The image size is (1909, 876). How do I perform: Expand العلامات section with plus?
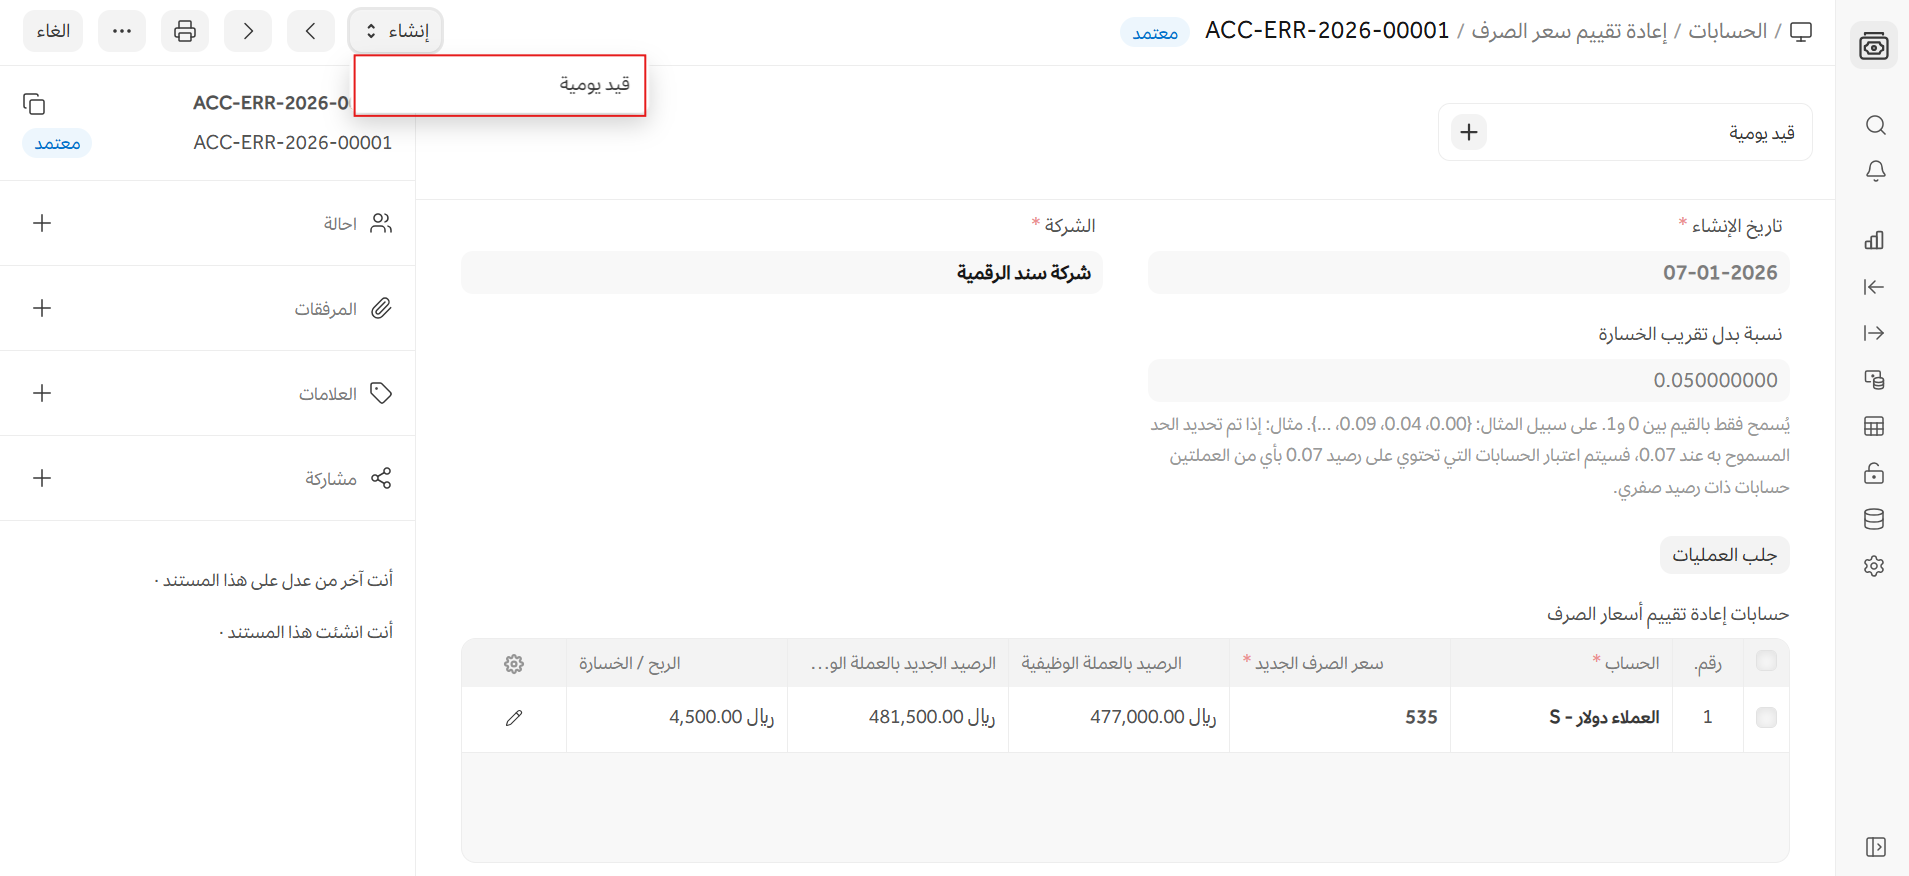[x=42, y=393]
